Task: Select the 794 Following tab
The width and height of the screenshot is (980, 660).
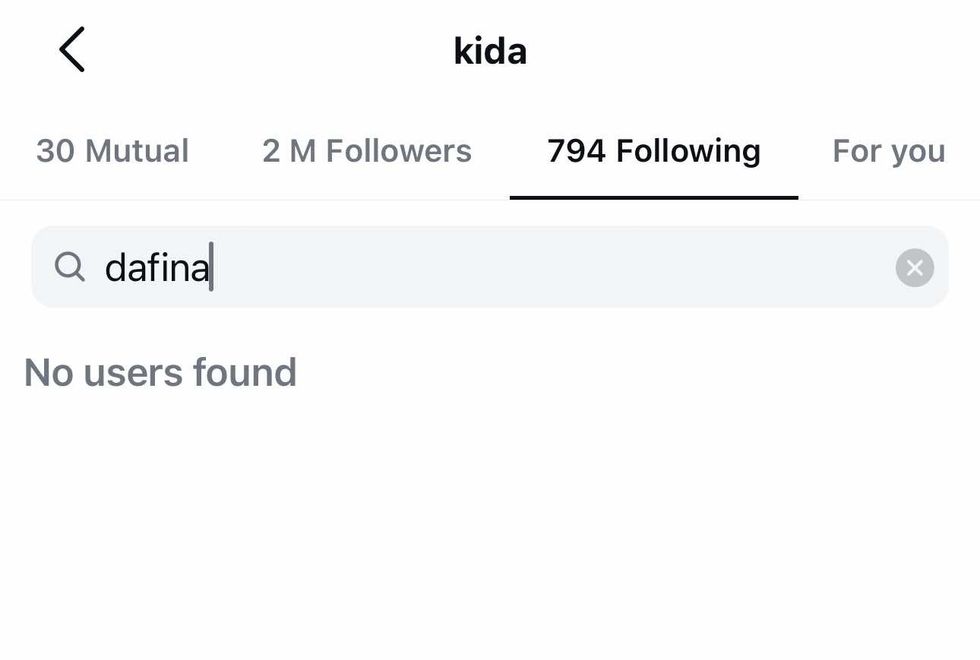Action: [653, 151]
